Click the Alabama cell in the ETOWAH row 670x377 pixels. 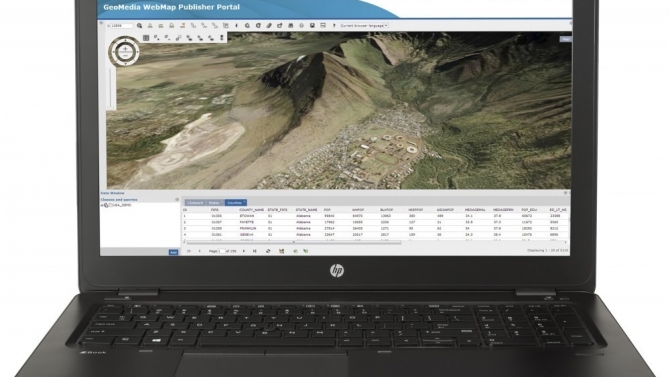[x=303, y=216]
